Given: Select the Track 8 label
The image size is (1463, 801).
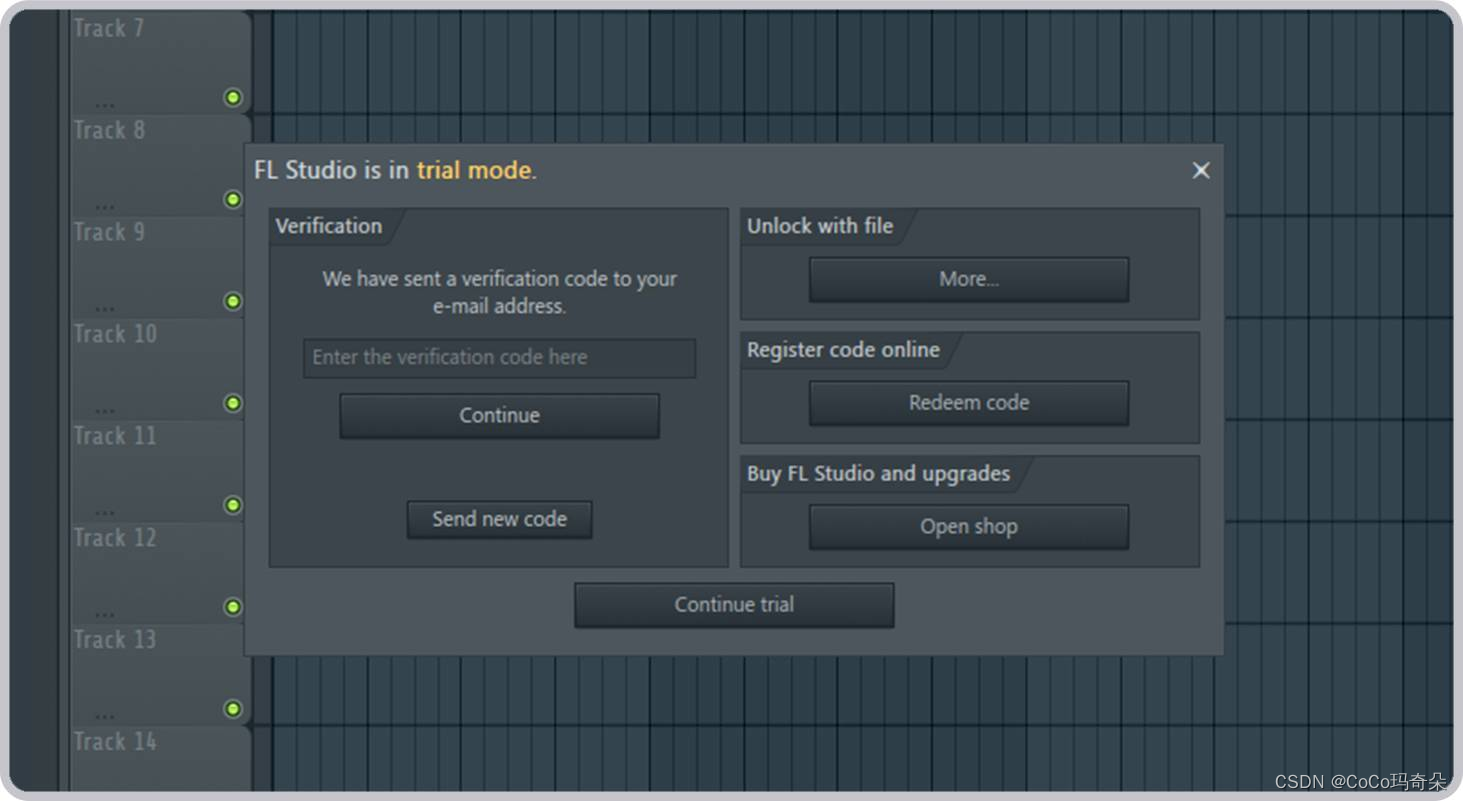Looking at the screenshot, I should pyautogui.click(x=109, y=131).
